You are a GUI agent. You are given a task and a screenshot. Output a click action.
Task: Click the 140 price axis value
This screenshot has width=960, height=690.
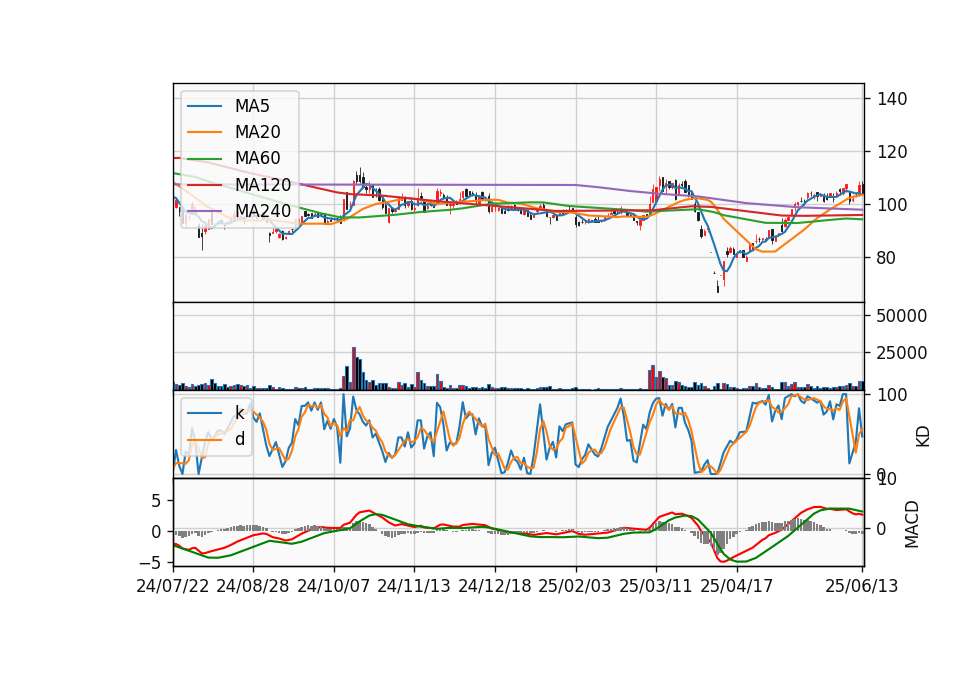(x=891, y=99)
